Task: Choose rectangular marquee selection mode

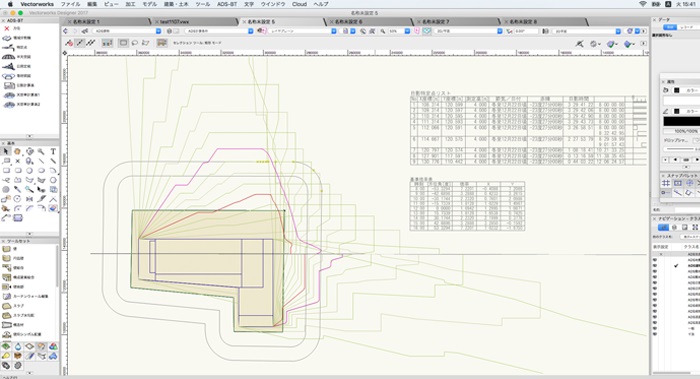Action: tap(123, 43)
